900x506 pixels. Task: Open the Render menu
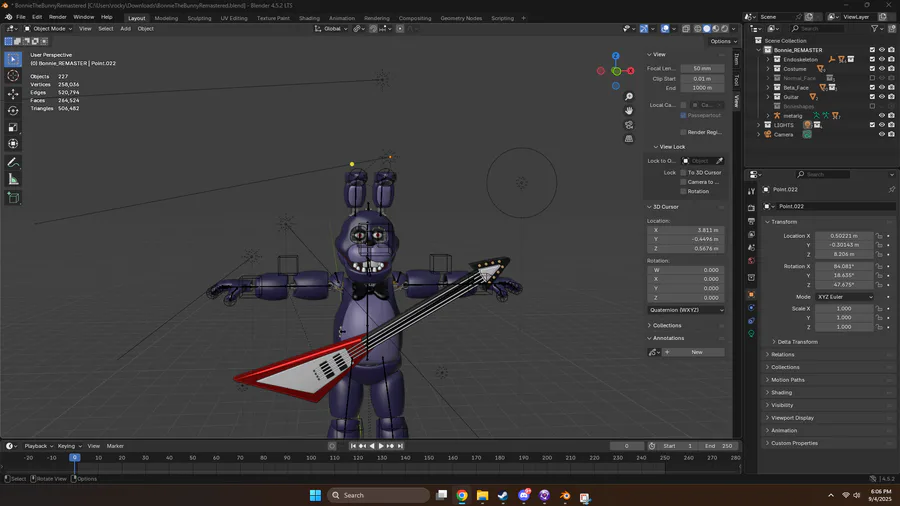[x=57, y=17]
